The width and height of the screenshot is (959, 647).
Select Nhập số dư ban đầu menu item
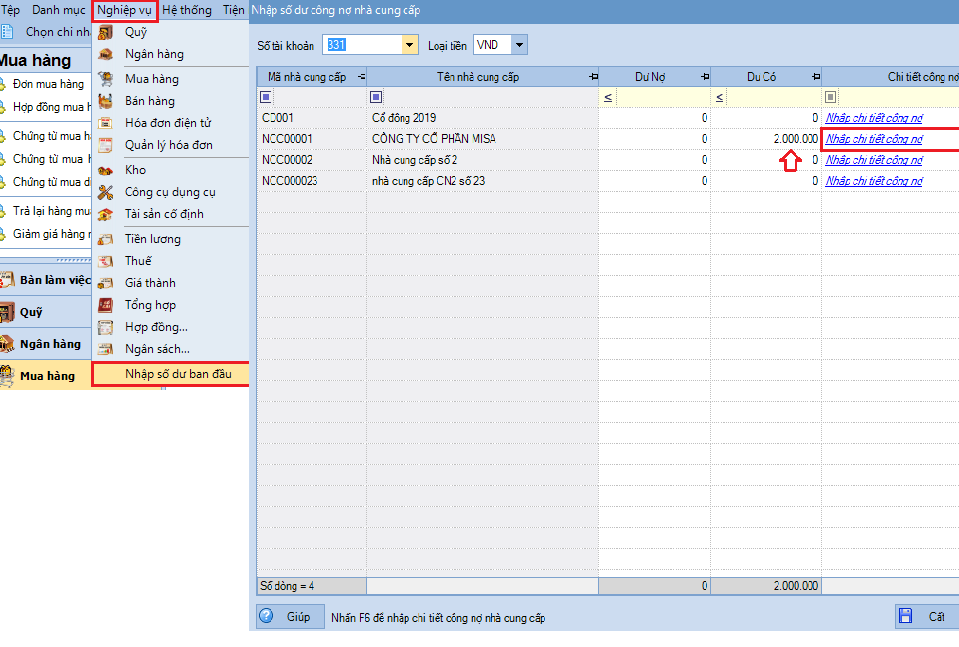178,374
